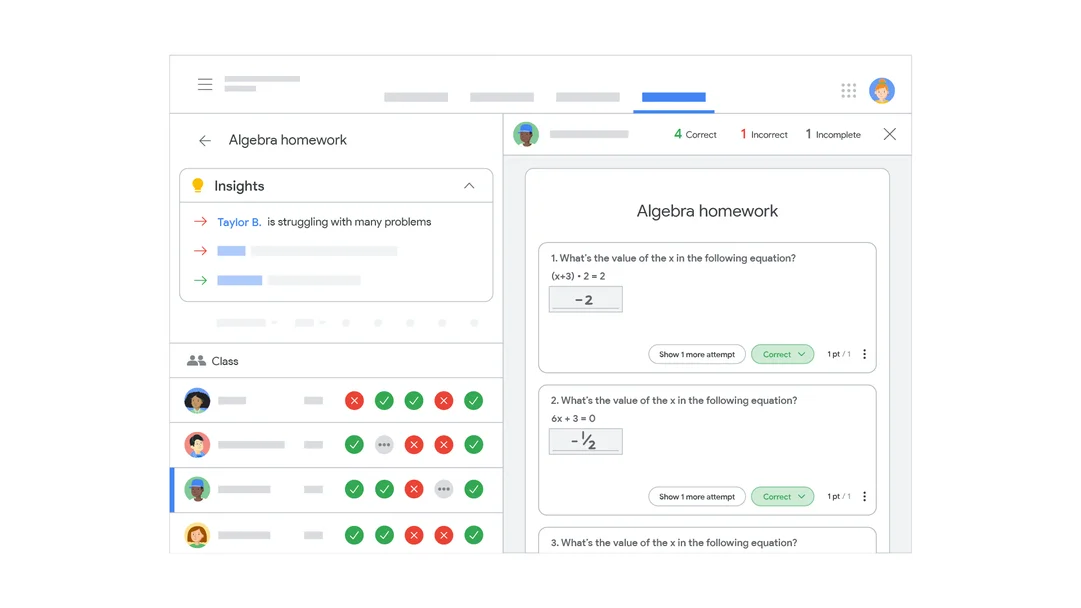Screen dimensions: 1081x608
Task: Open the Correct dropdown for question 1
Action: coord(782,354)
